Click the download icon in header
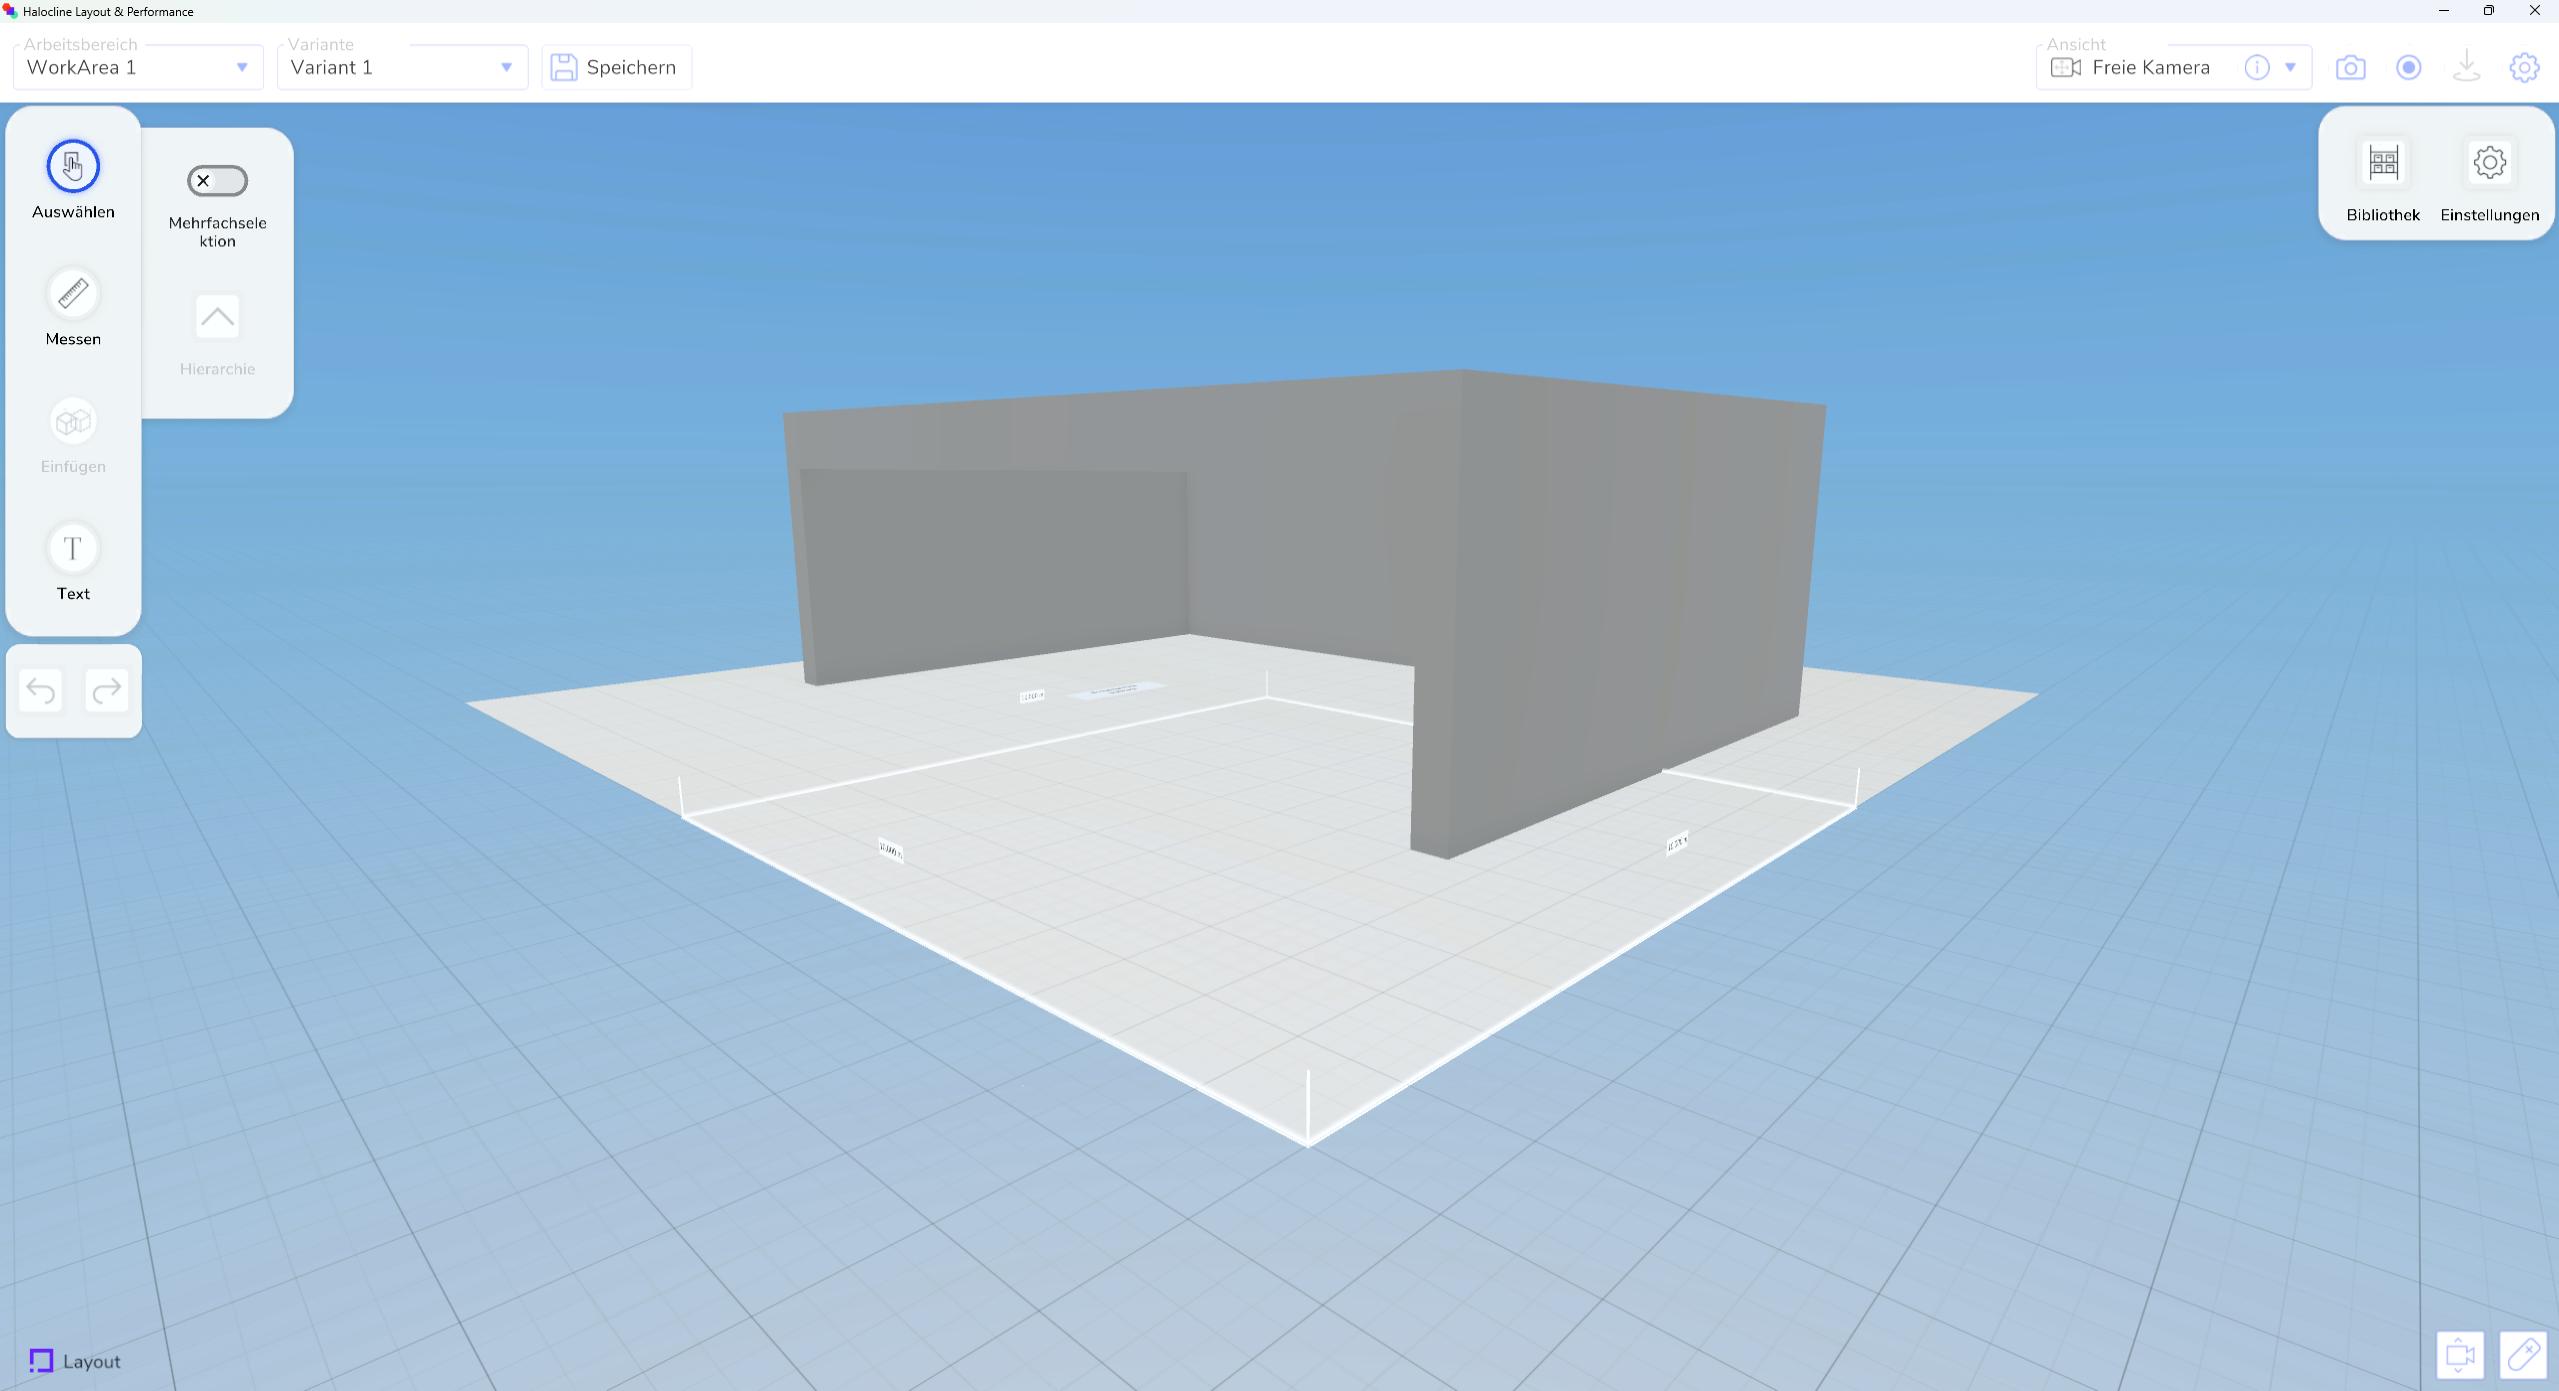Viewport: 2559px width, 1391px height. 2466,67
